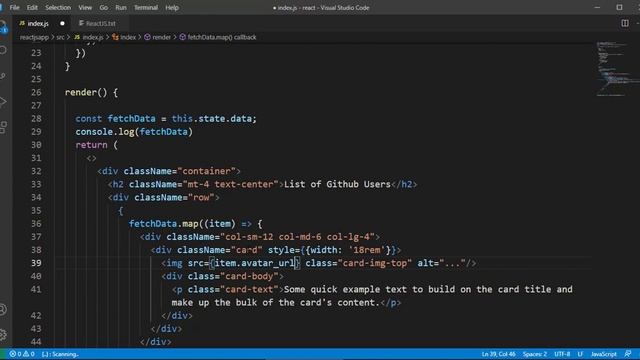Open the Run menu
This screenshot has height=360, width=640.
pyautogui.click(x=121, y=7)
